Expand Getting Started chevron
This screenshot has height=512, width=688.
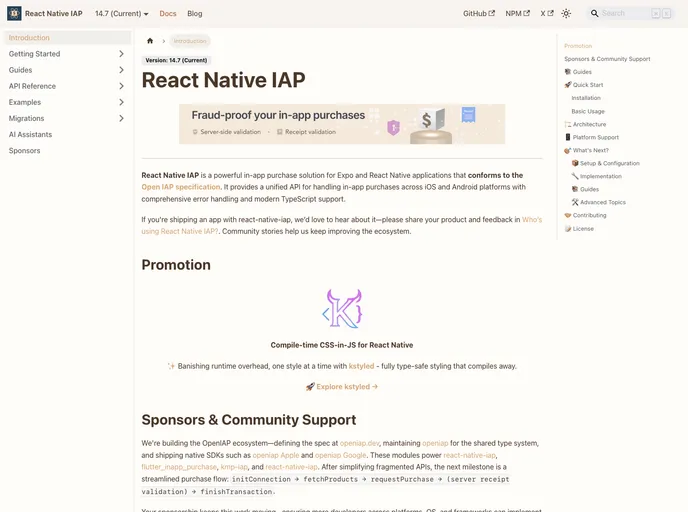pos(122,54)
